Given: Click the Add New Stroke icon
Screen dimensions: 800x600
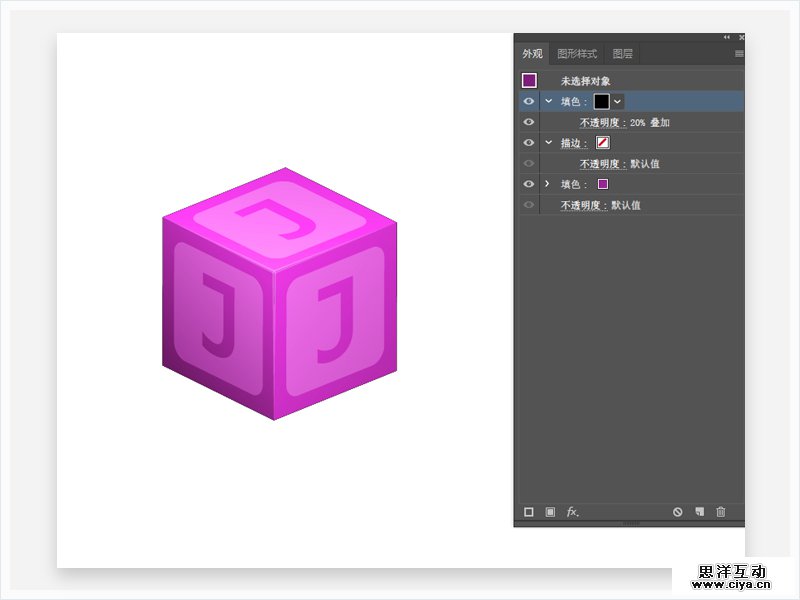Looking at the screenshot, I should pos(529,512).
